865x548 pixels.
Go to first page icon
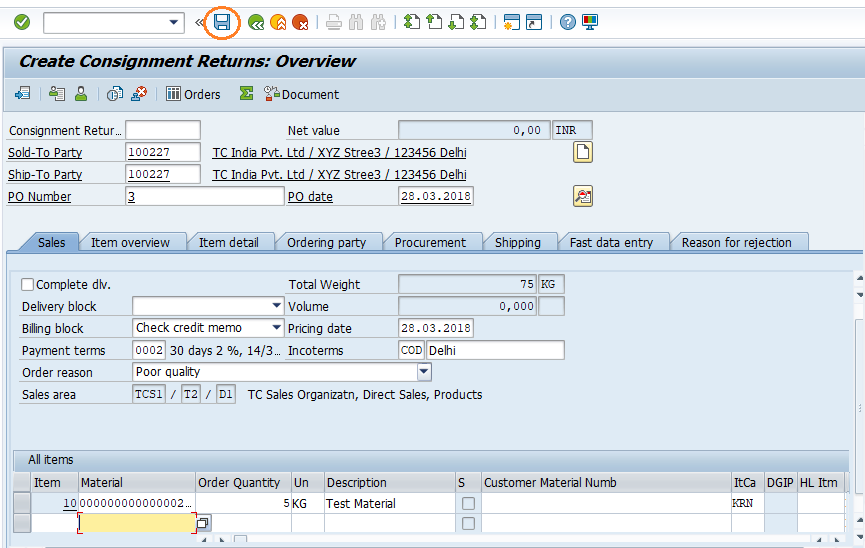[x=412, y=22]
